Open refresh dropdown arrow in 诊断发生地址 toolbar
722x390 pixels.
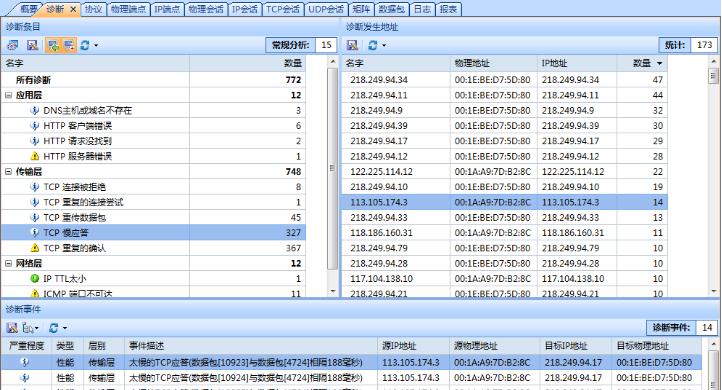pos(384,45)
